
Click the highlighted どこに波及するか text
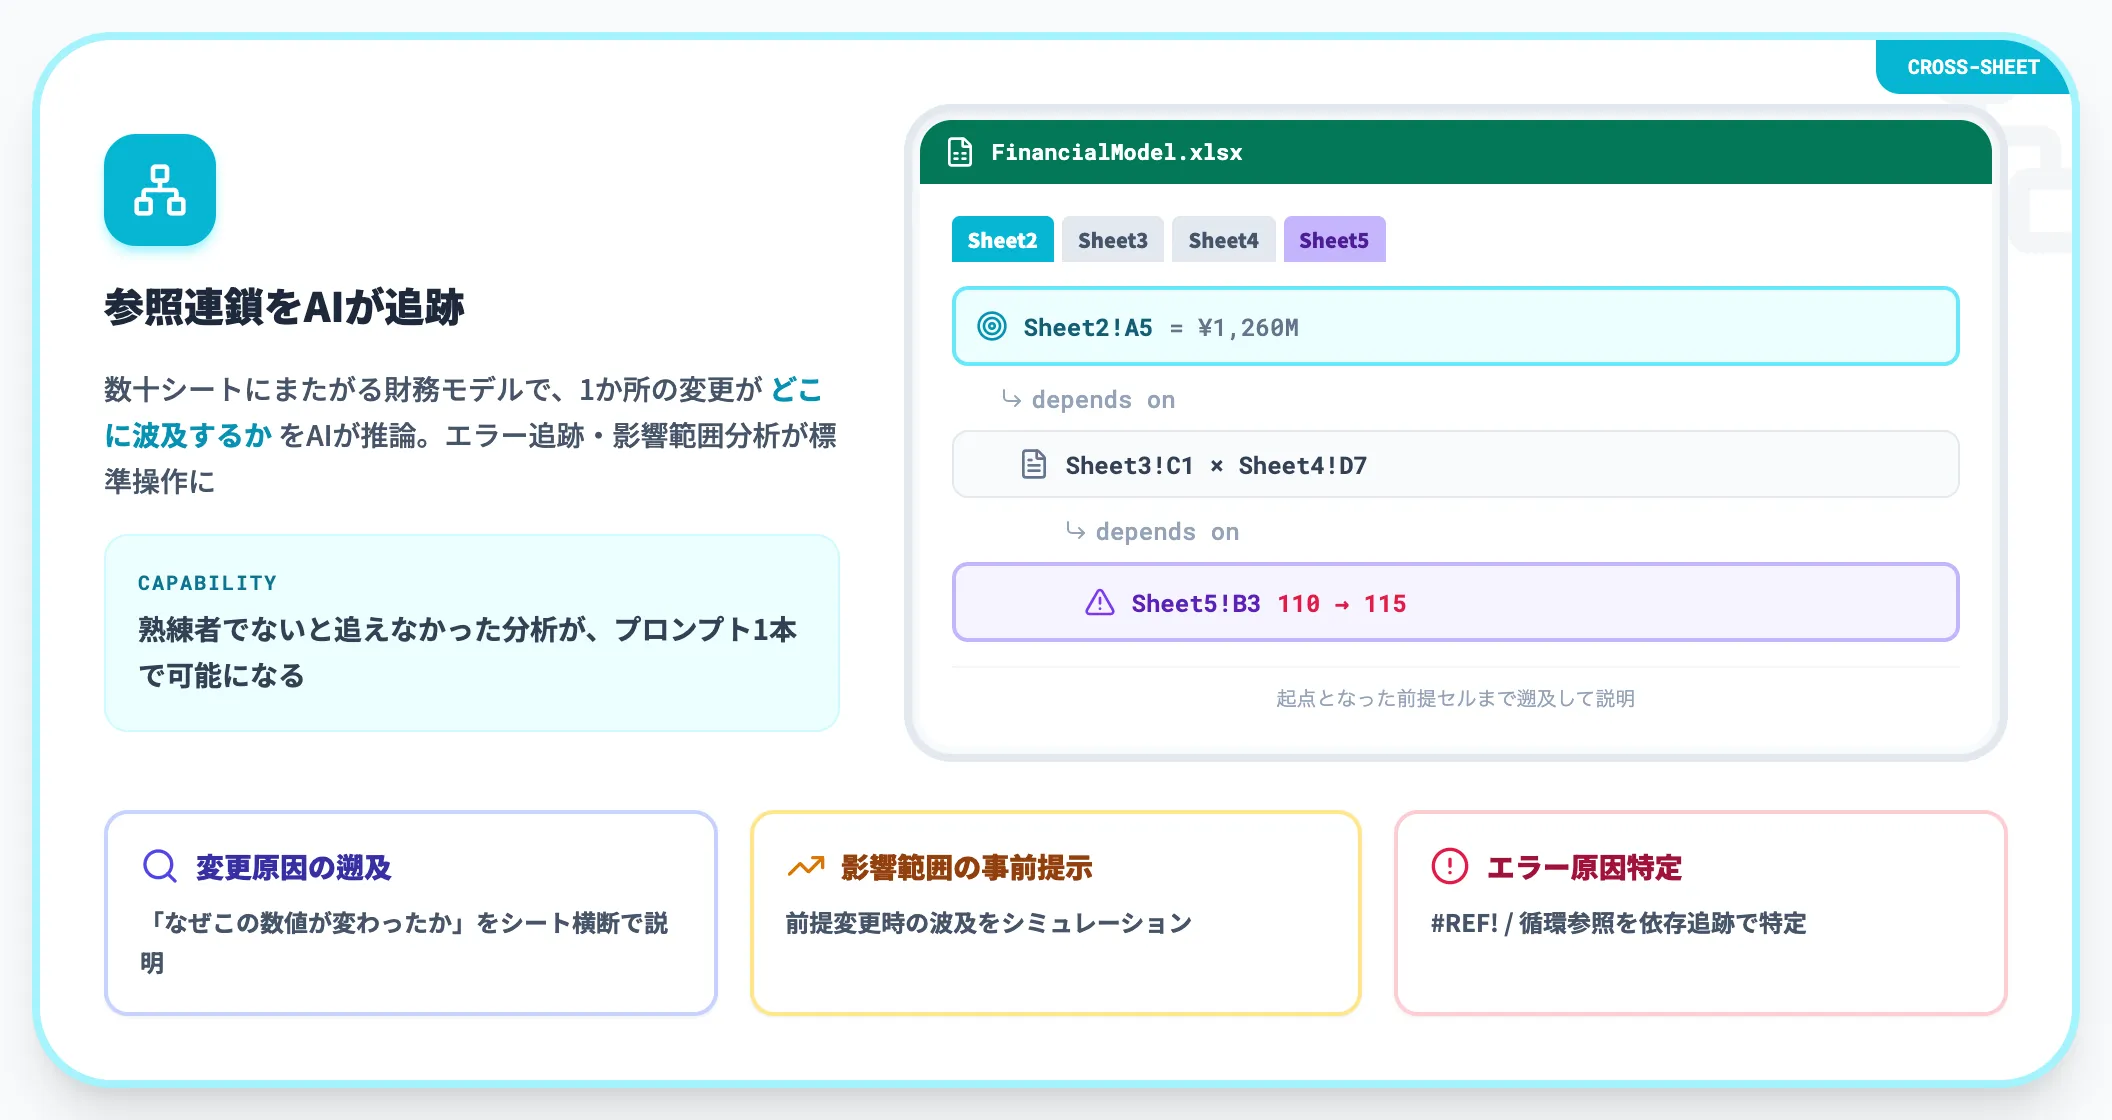(x=463, y=412)
